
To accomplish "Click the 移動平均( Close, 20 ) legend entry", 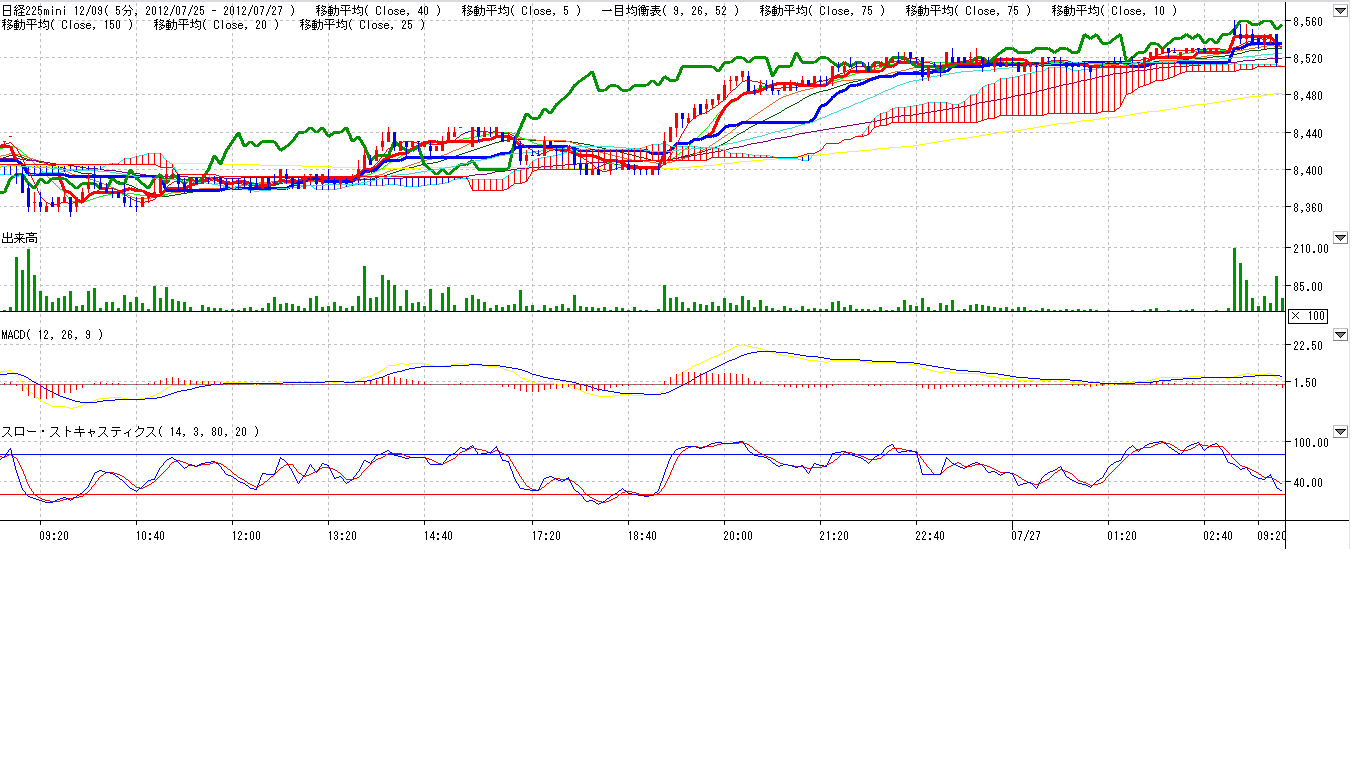I will [x=217, y=24].
